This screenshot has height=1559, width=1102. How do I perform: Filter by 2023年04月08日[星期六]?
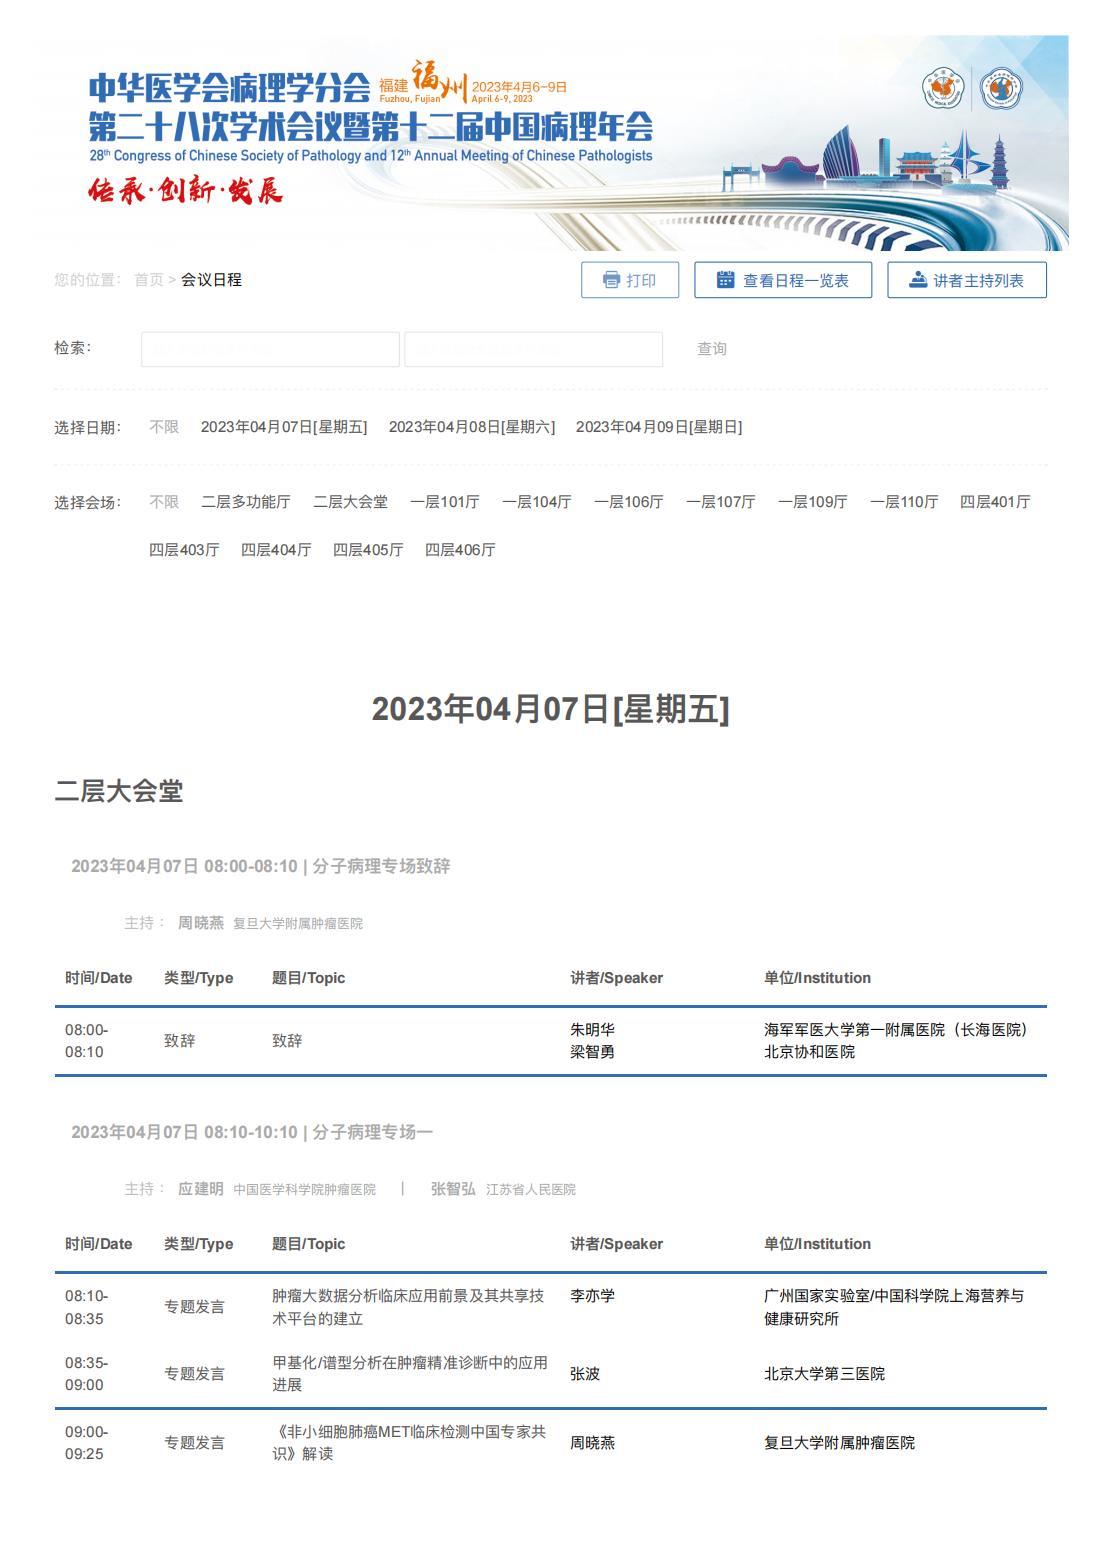pyautogui.click(x=472, y=427)
